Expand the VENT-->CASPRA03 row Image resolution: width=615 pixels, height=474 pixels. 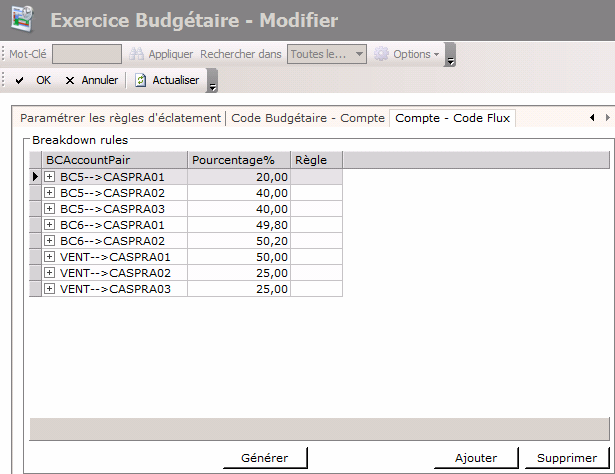[x=50, y=289]
